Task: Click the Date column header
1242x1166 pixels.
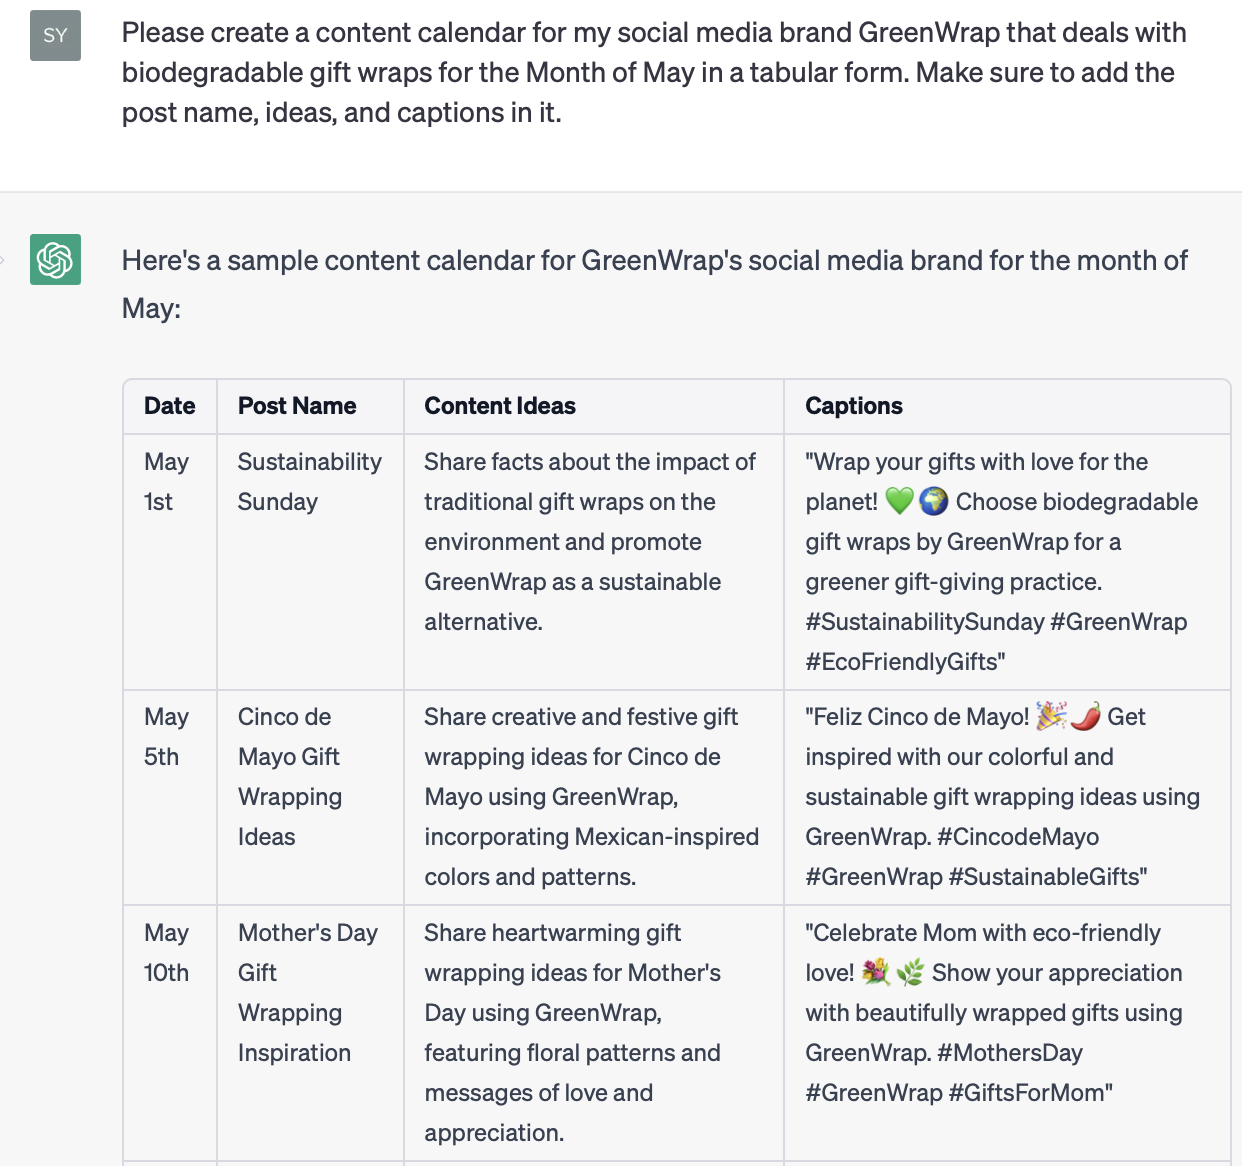Action: pyautogui.click(x=169, y=406)
